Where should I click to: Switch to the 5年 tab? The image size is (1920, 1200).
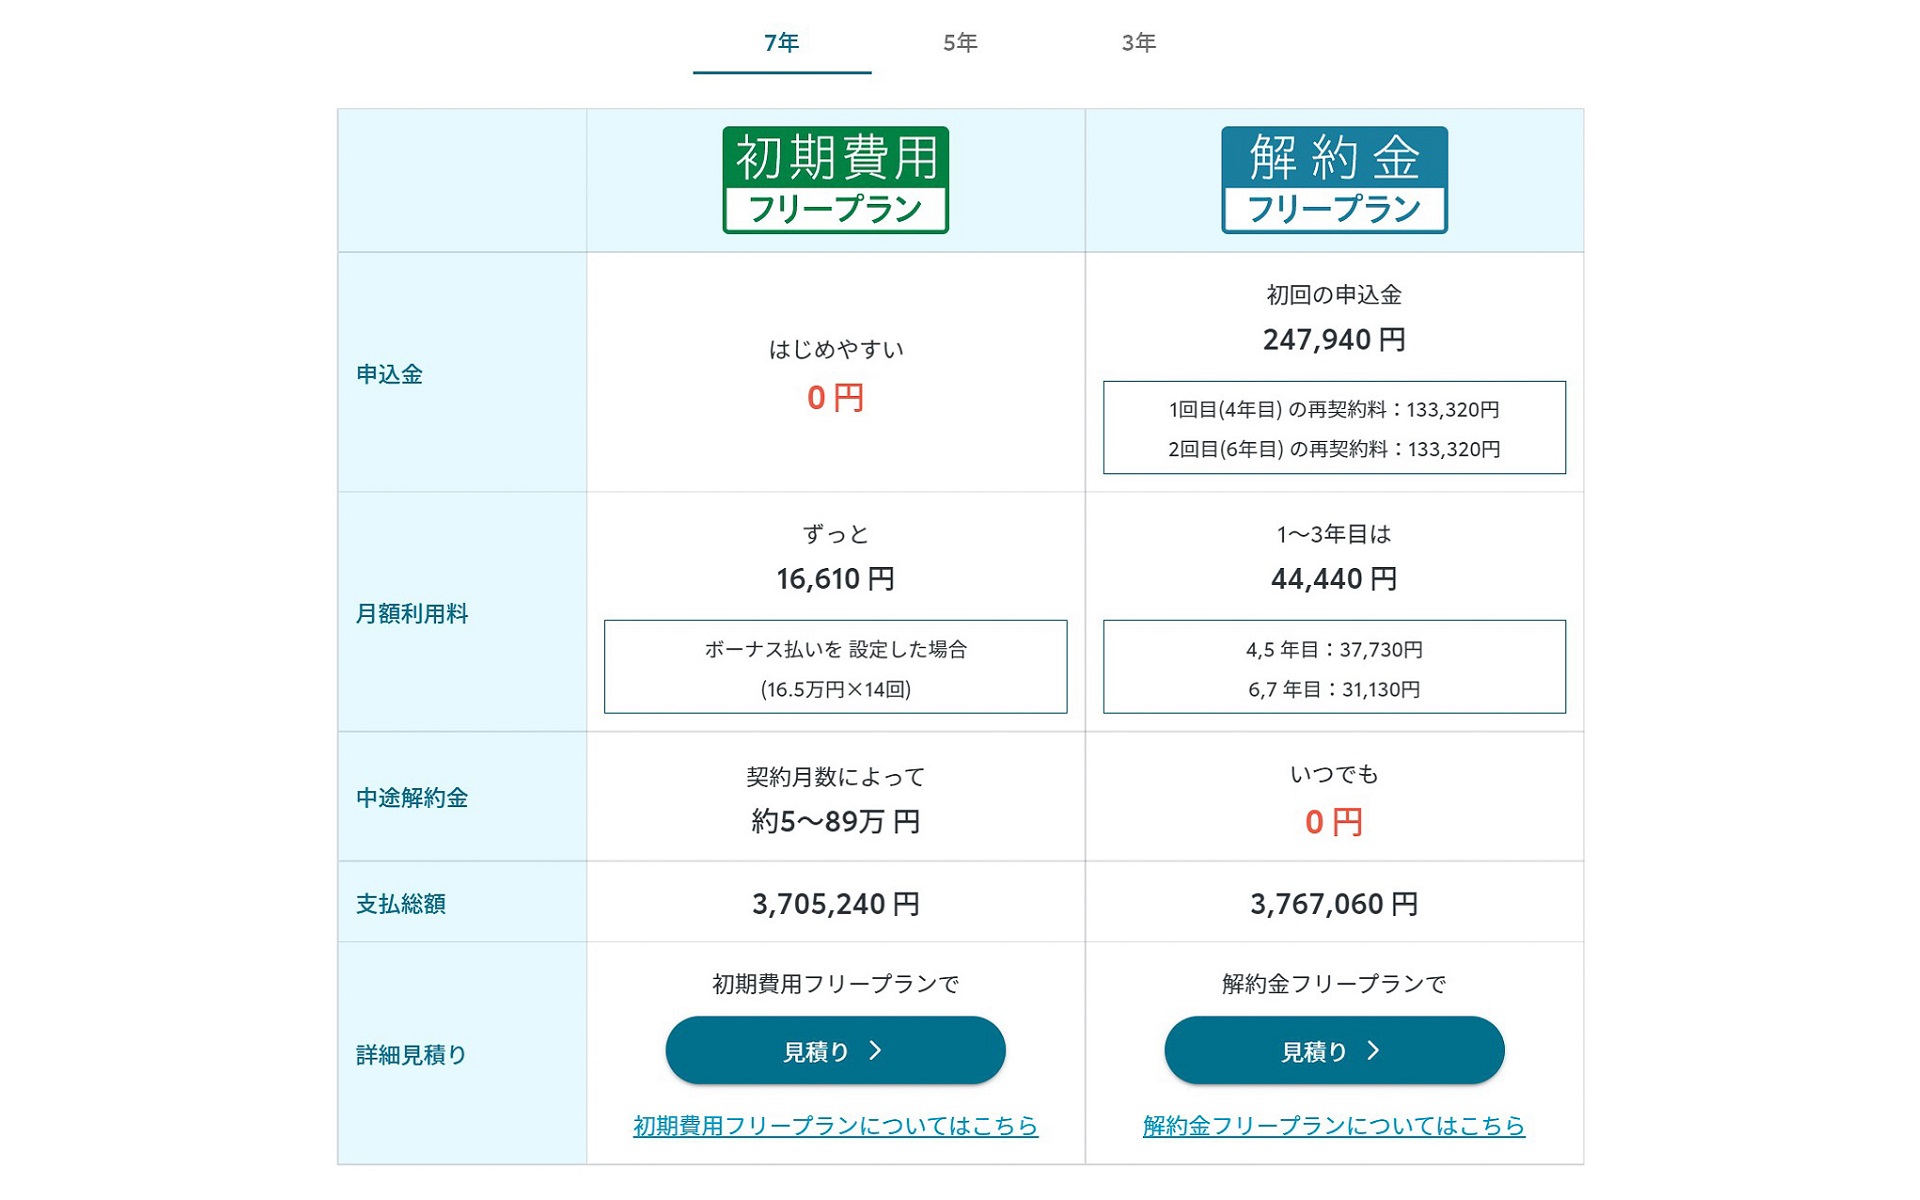pos(959,42)
